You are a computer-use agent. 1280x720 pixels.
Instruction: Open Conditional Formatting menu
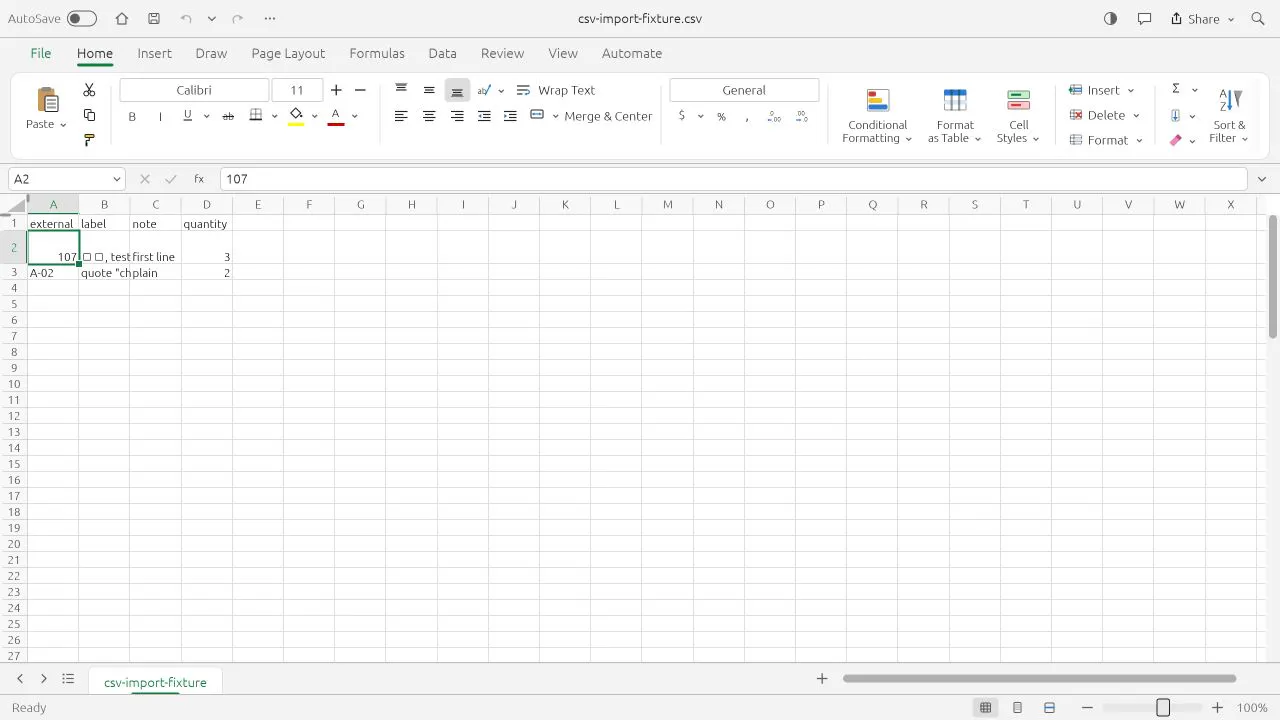tap(877, 116)
